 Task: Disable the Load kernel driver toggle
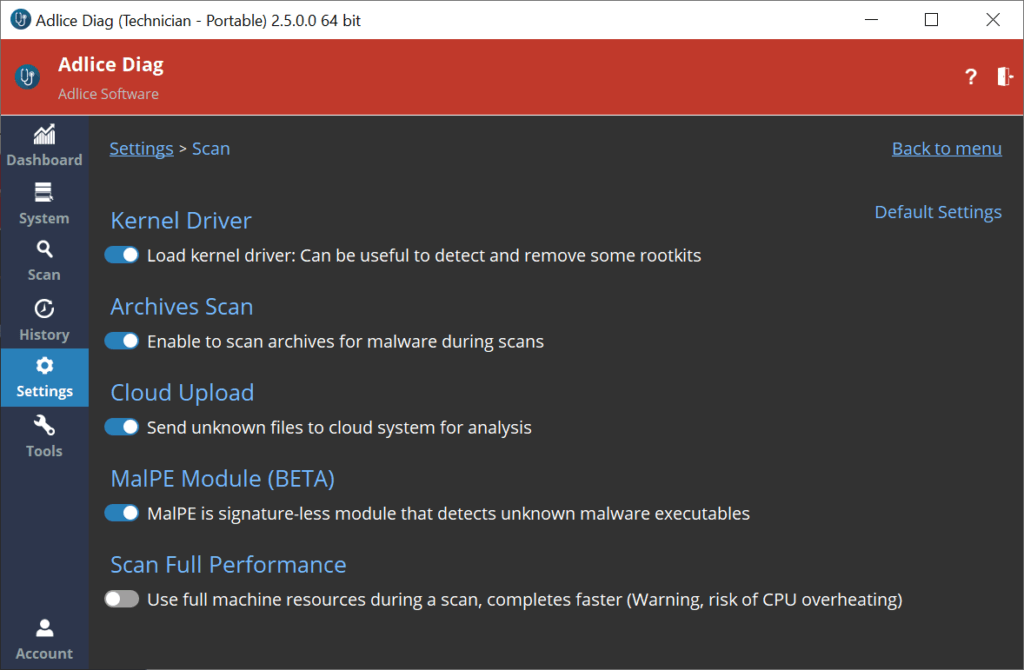coord(122,255)
